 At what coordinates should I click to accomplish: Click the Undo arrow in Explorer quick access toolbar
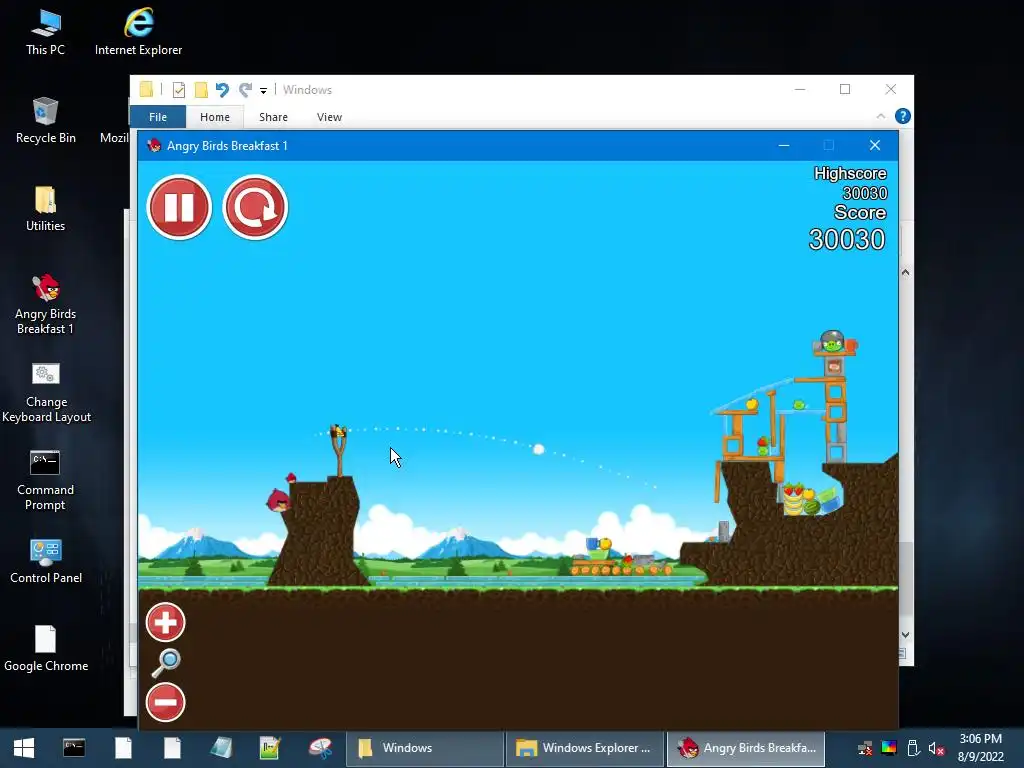click(222, 89)
